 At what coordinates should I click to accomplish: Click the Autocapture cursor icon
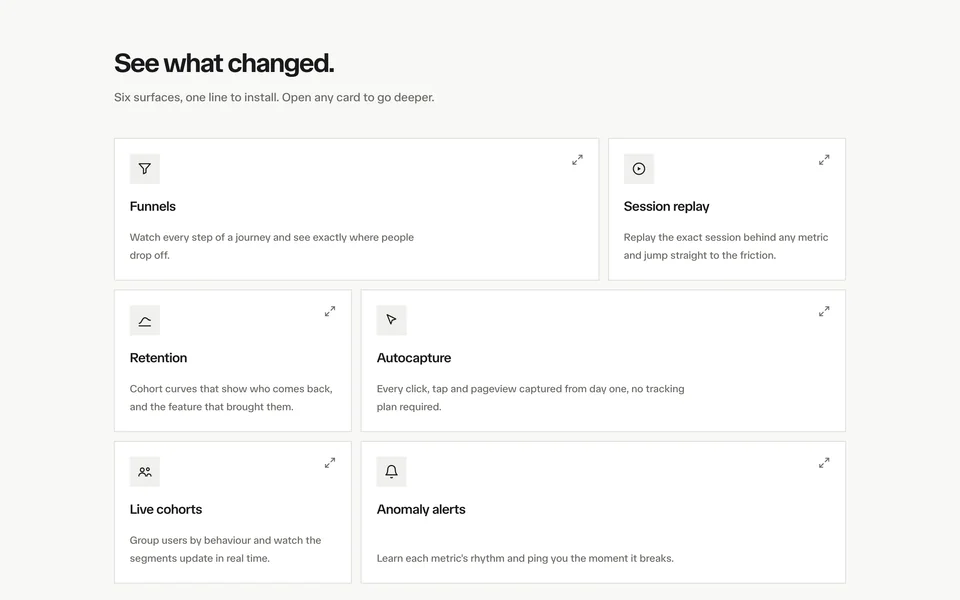click(x=391, y=320)
